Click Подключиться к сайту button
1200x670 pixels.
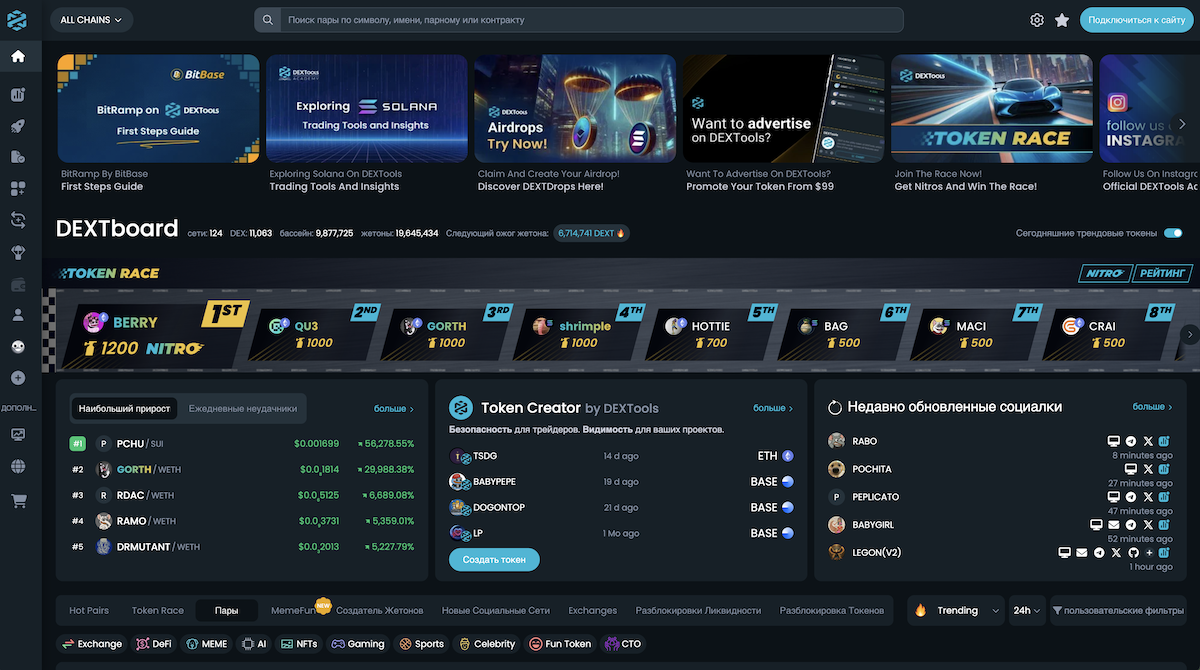click(x=1137, y=19)
